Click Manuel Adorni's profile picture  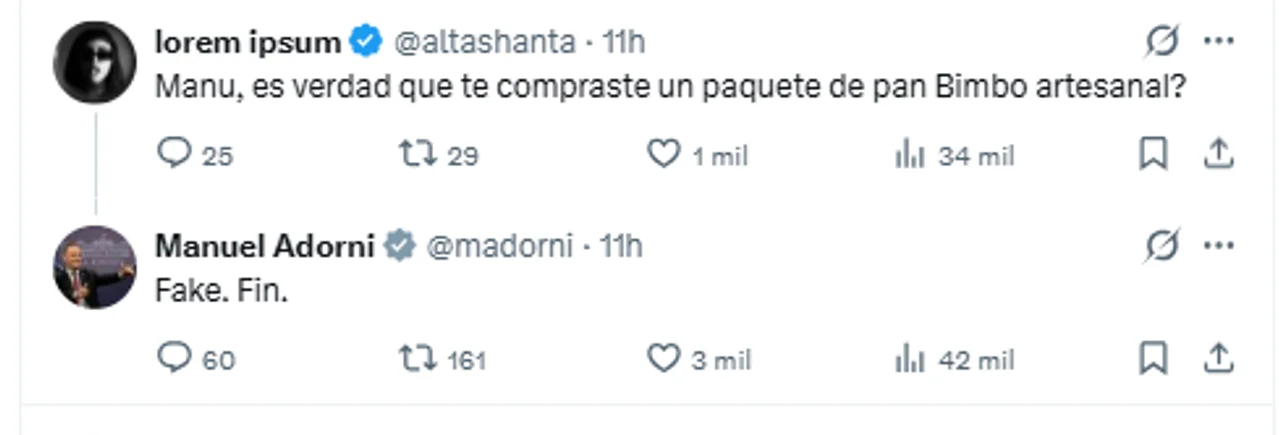(x=94, y=267)
